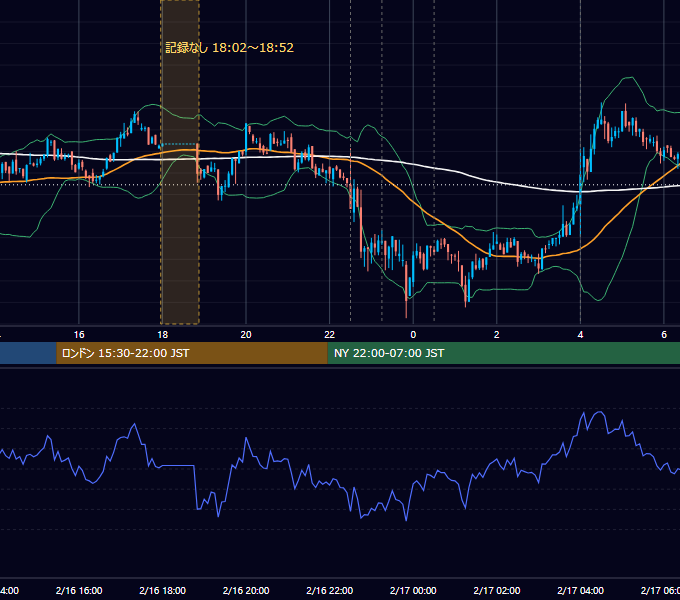Click the 18 hour tick on upper axis
The height and width of the screenshot is (600, 680).
click(x=162, y=335)
